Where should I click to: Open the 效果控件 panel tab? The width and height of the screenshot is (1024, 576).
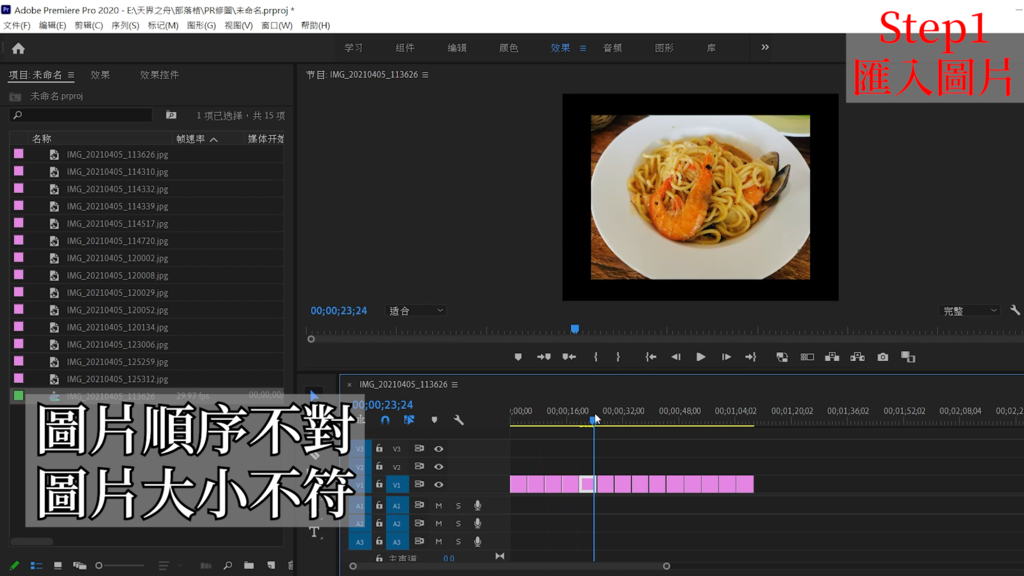159,75
